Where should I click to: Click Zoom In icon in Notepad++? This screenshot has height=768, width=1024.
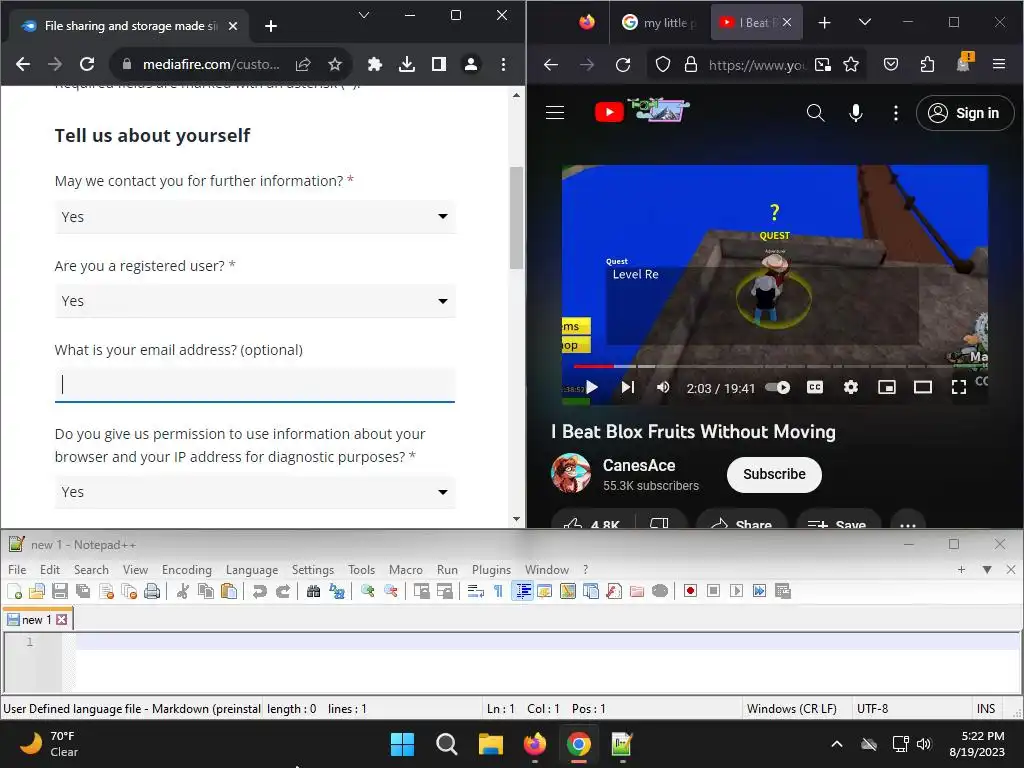[368, 591]
